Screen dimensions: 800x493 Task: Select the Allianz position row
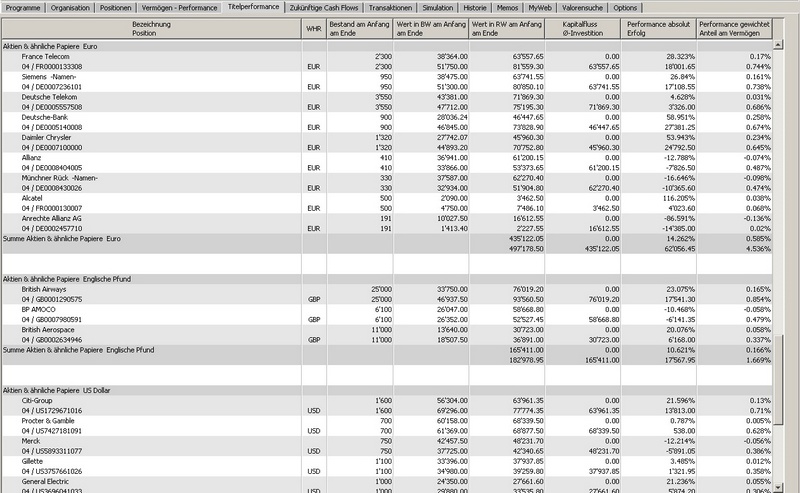[387, 163]
